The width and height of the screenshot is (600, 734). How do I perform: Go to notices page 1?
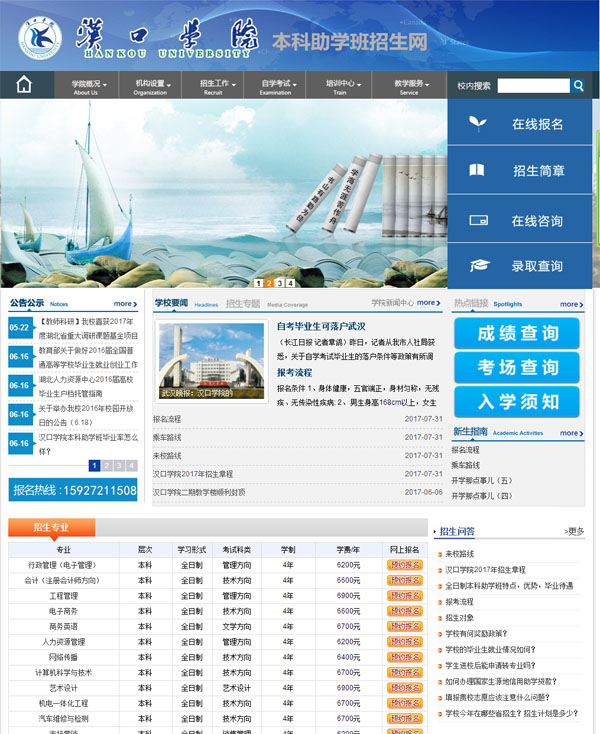(94, 465)
